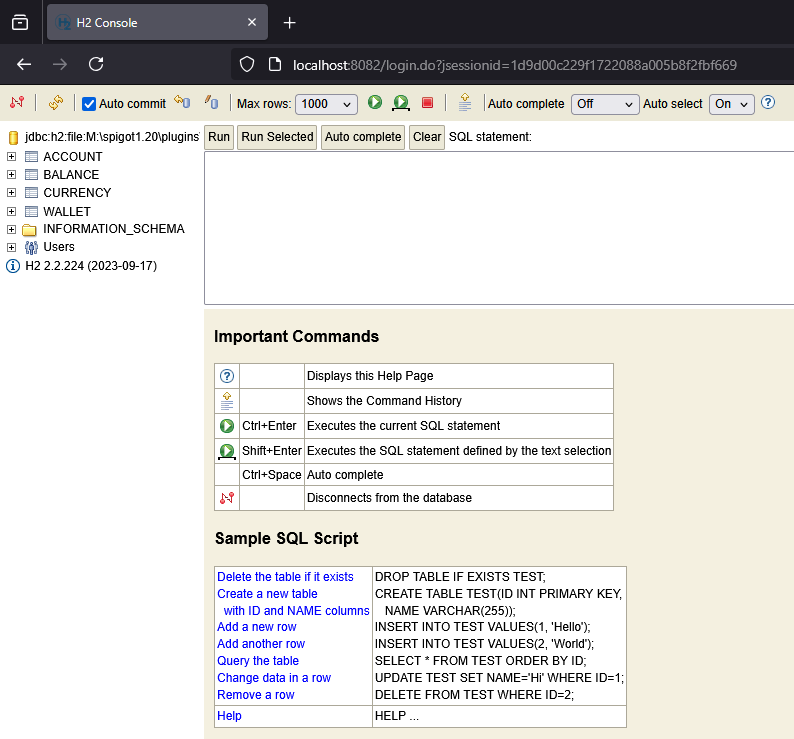Click the 'Create a new table' sample link
The width and height of the screenshot is (794, 739).
click(267, 594)
